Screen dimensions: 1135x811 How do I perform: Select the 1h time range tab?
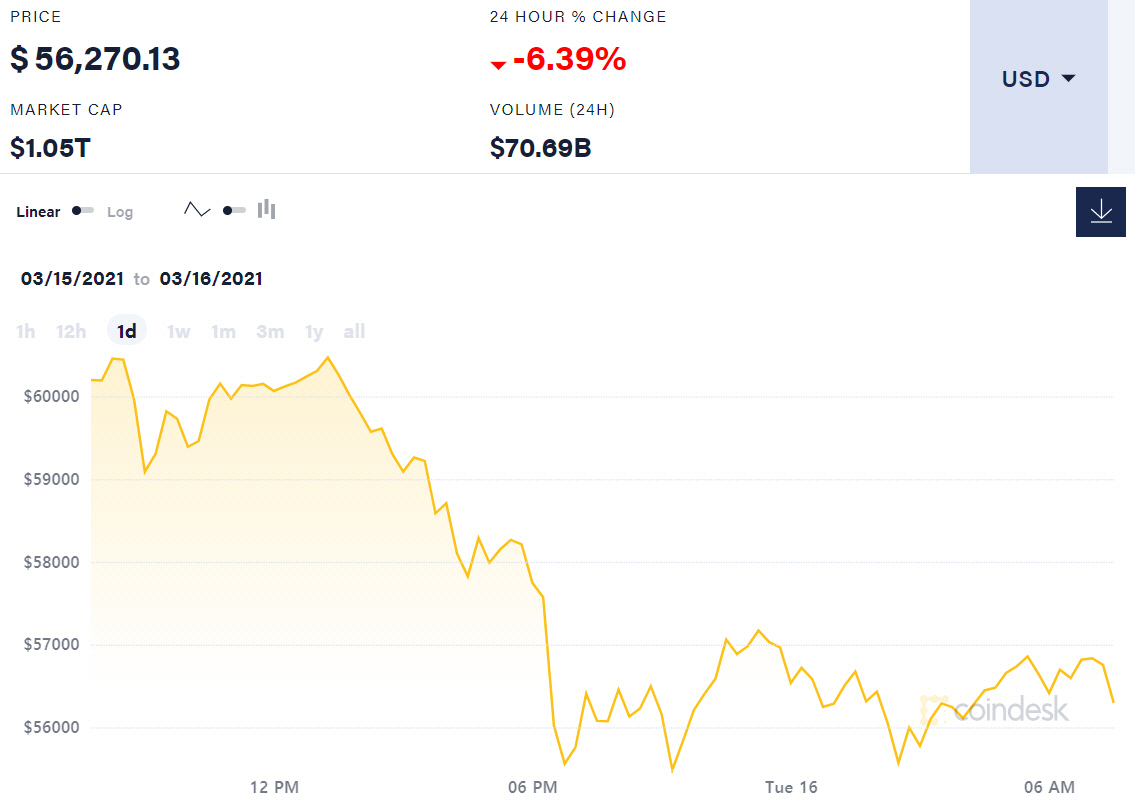point(26,332)
